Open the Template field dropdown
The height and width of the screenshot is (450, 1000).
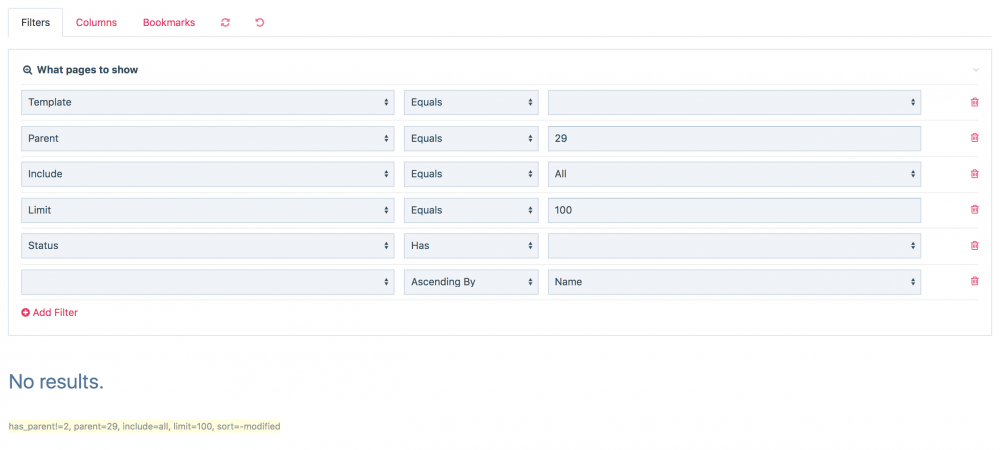(208, 102)
